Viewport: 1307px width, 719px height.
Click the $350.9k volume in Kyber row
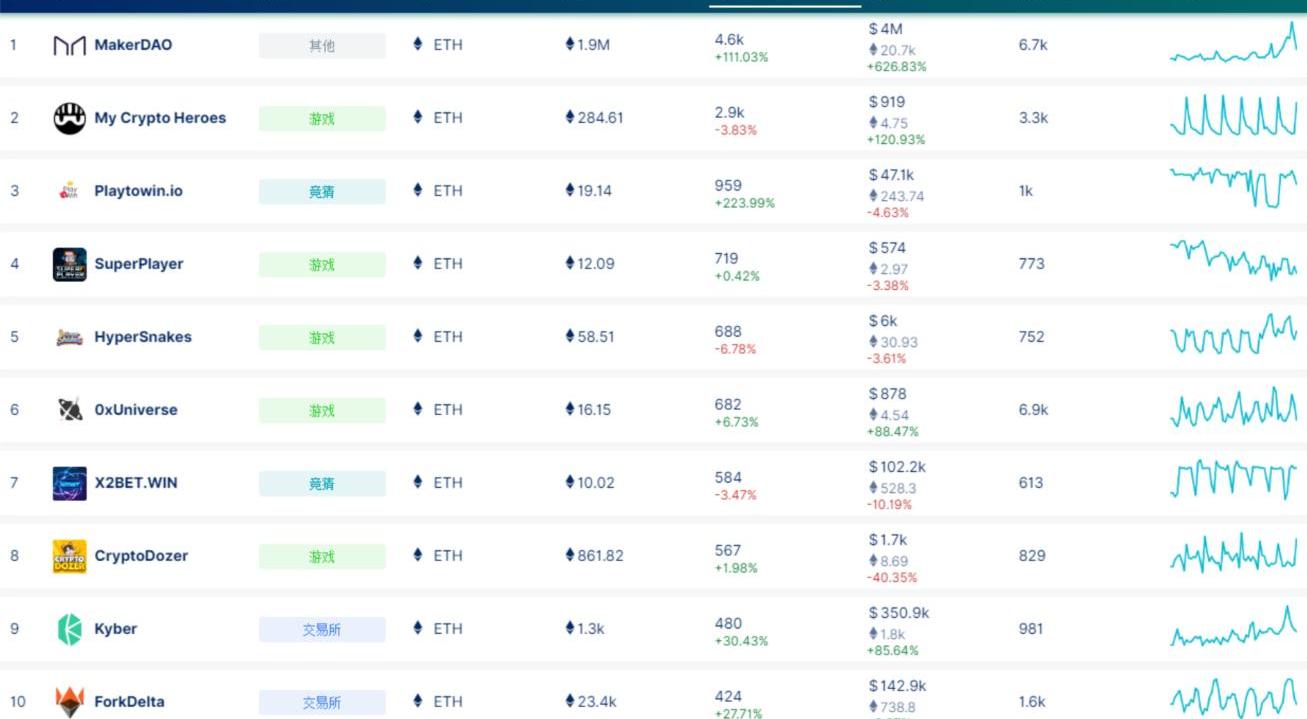[x=899, y=613]
